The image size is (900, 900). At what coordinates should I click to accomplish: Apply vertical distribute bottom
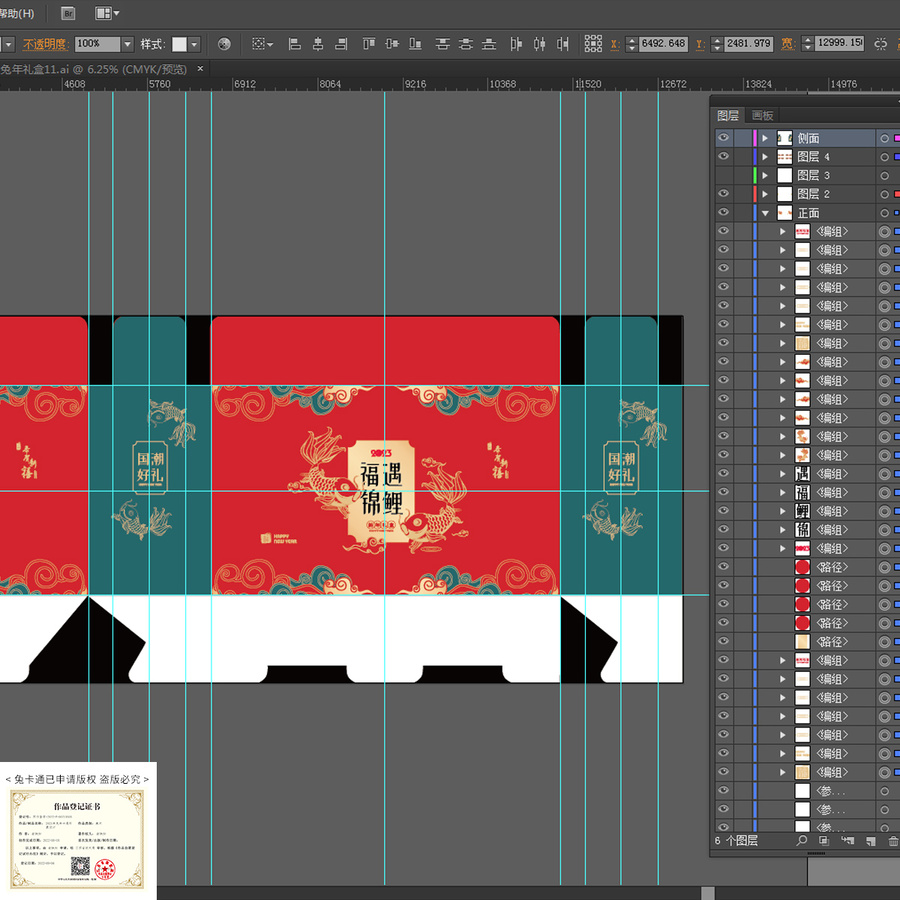click(489, 44)
